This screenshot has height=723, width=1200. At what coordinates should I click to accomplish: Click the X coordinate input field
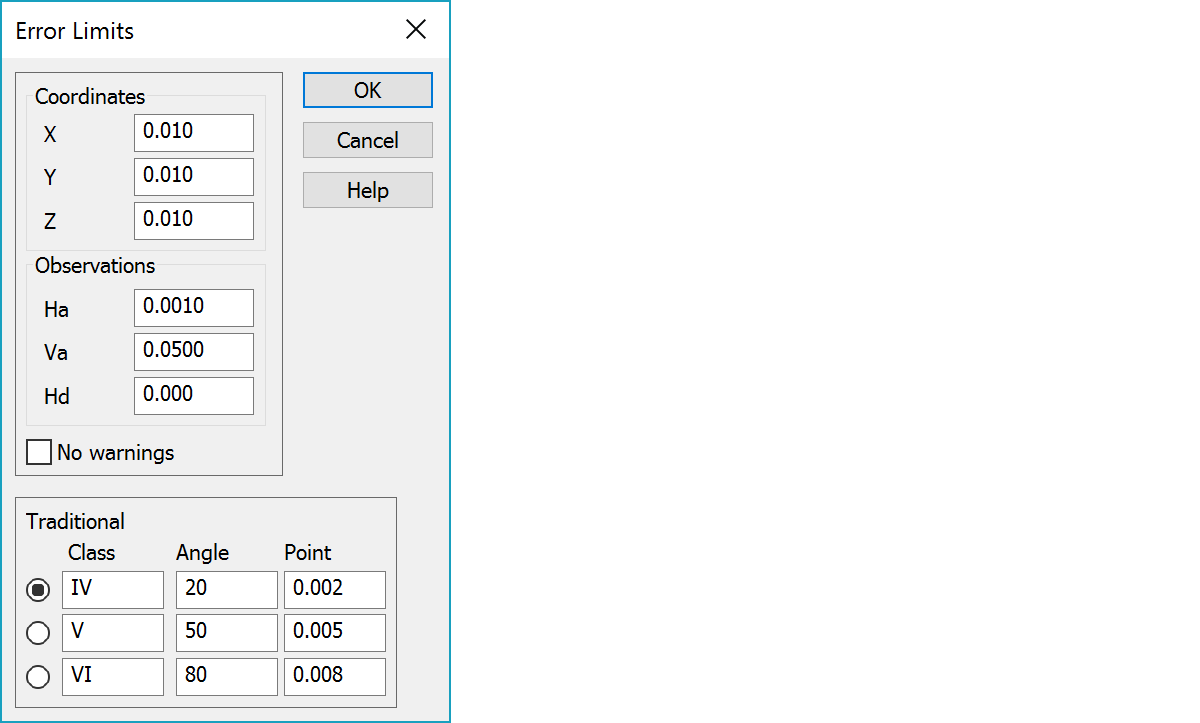(x=194, y=133)
